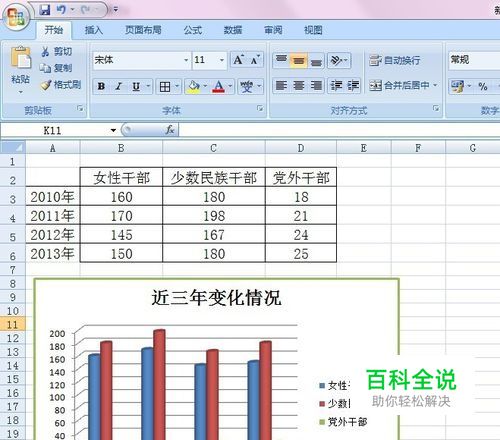Image resolution: width=500 pixels, height=440 pixels.
Task: Open font size dropdown 11
Action: pyautogui.click(x=222, y=60)
